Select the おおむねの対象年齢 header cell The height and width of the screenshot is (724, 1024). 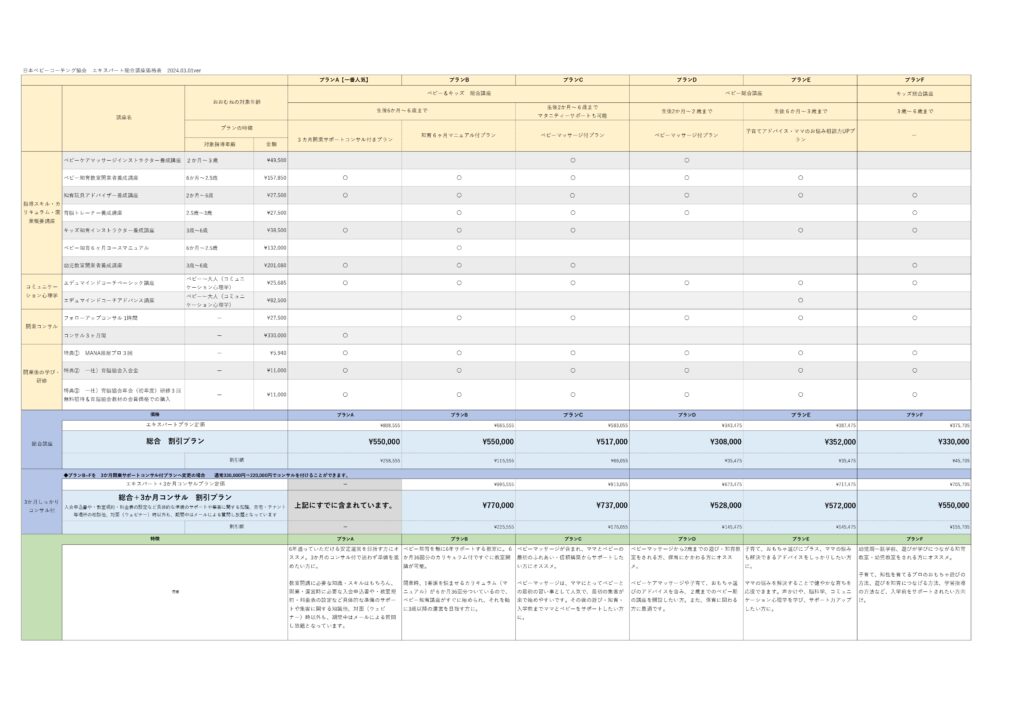236,102
